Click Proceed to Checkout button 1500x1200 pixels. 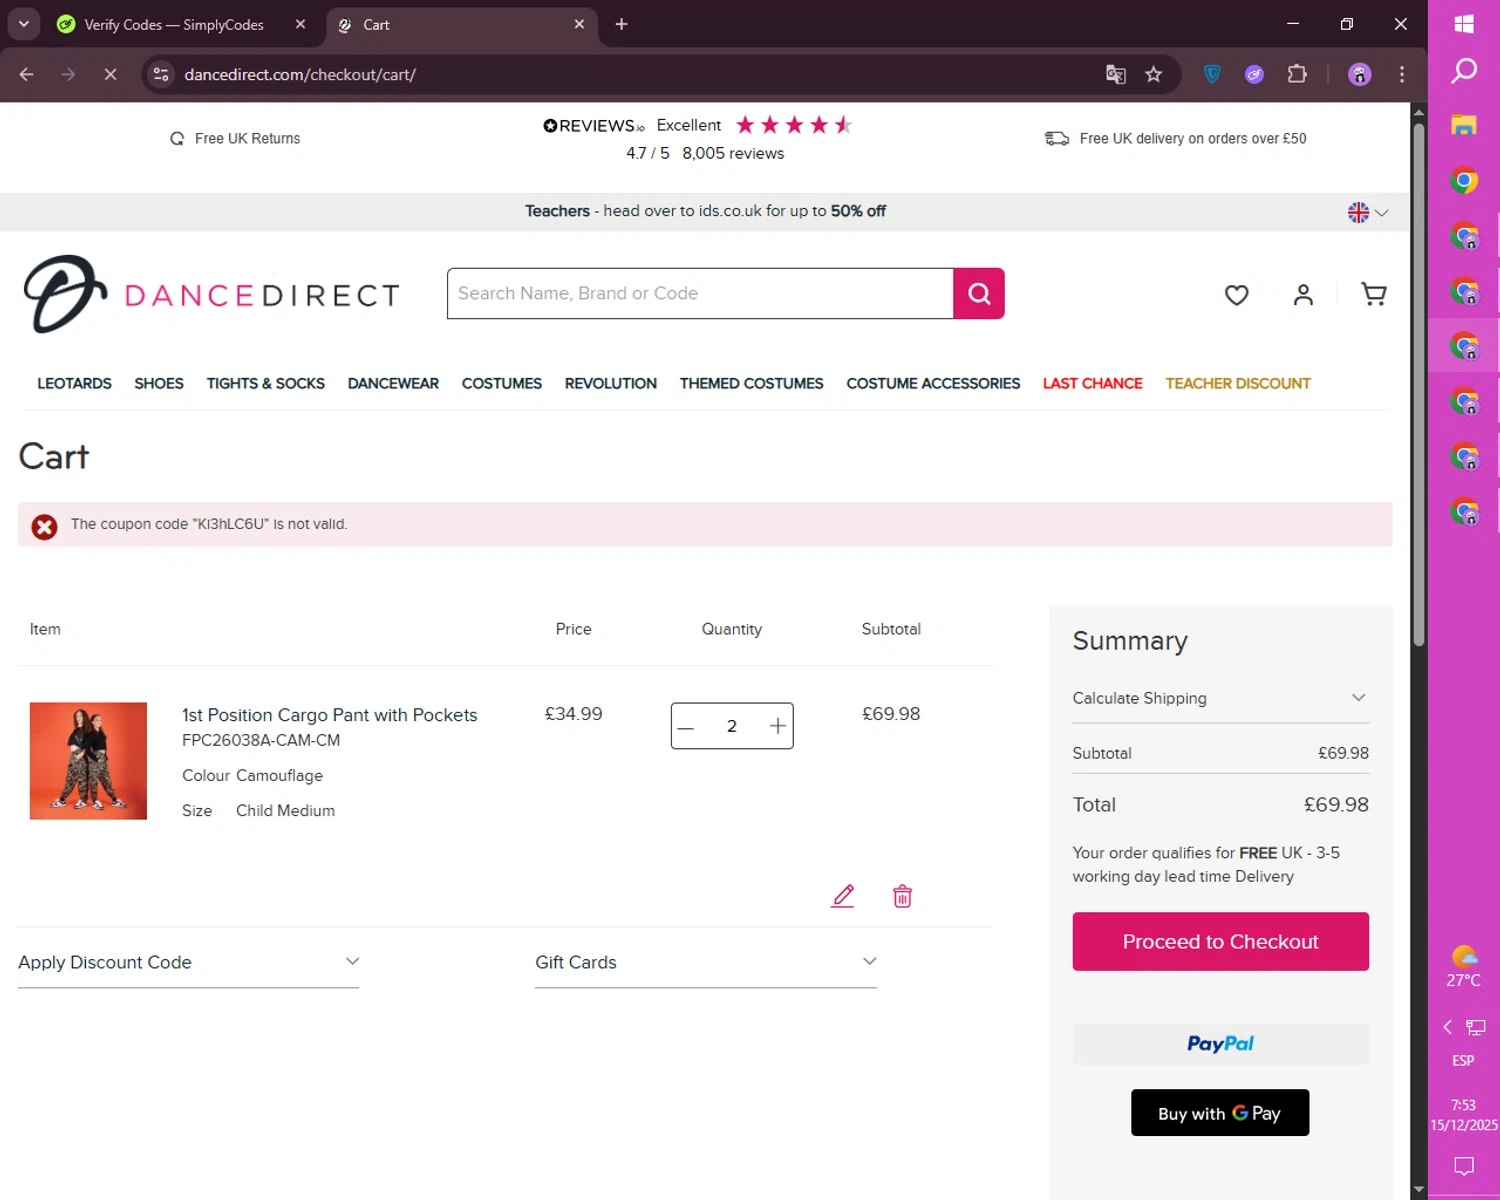[1220, 941]
